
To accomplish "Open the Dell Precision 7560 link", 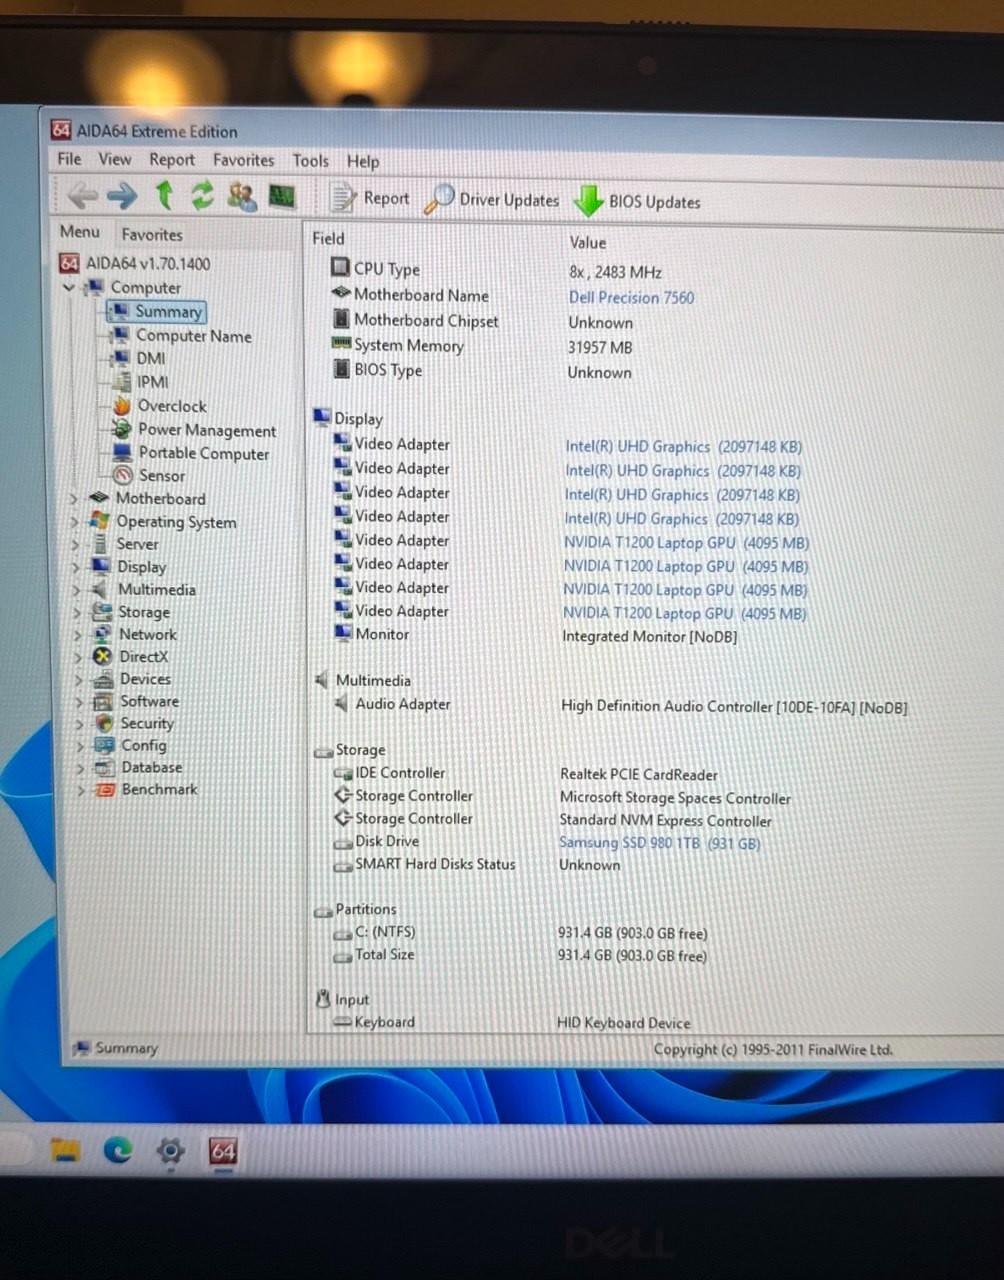I will pyautogui.click(x=631, y=297).
